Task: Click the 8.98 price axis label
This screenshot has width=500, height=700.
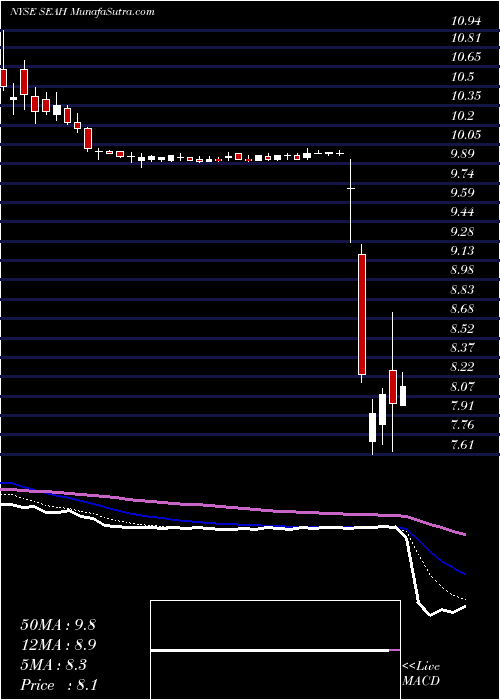Action: tap(463, 270)
